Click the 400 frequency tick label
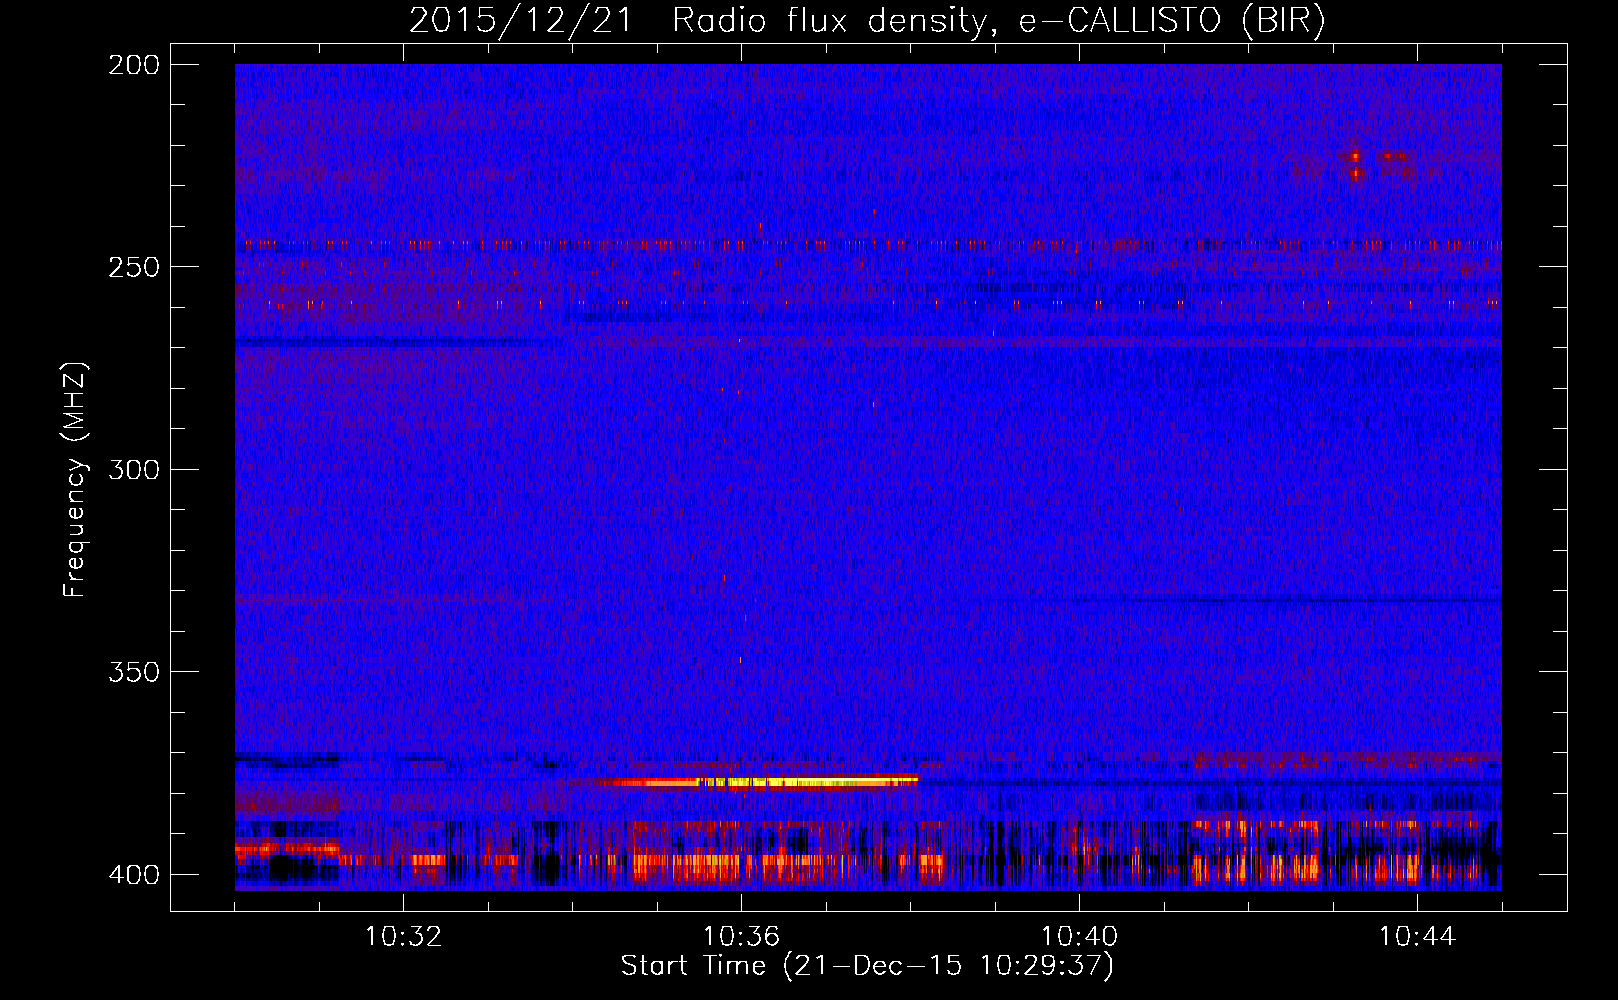The height and width of the screenshot is (1000, 1618). [x=134, y=874]
